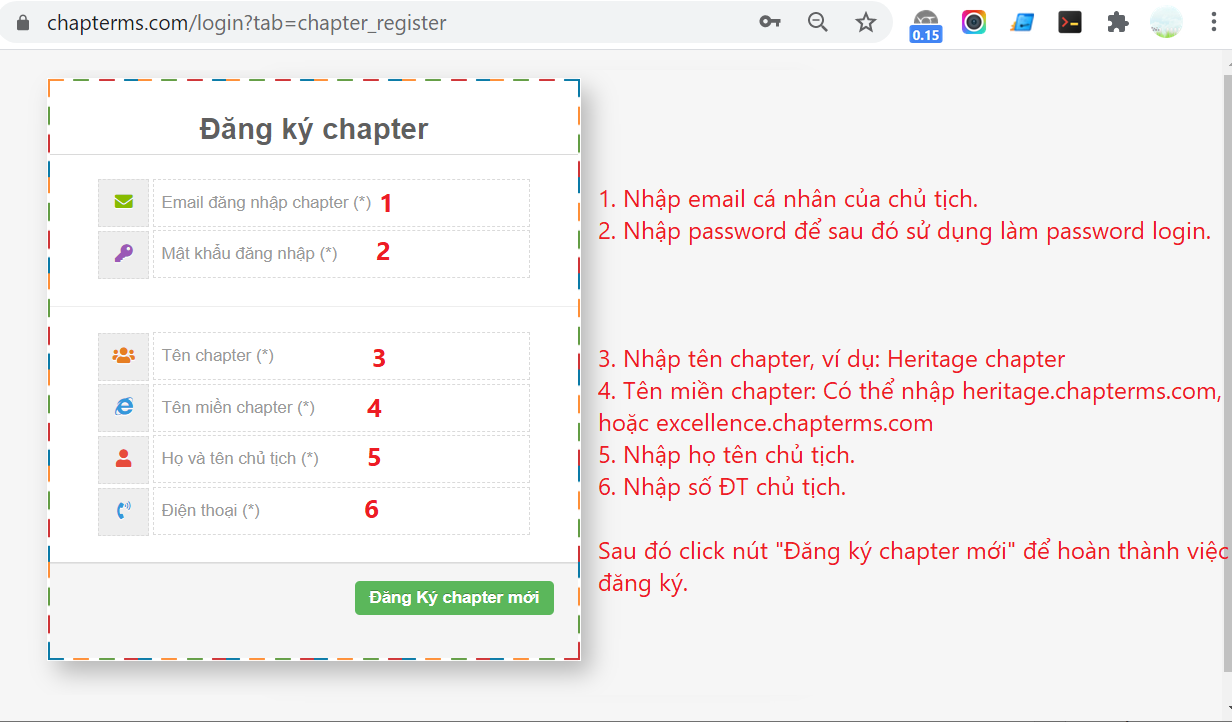Image resolution: width=1232 pixels, height=722 pixels.
Task: Click the orange group icon beside Tên chapter
Action: [x=123, y=356]
